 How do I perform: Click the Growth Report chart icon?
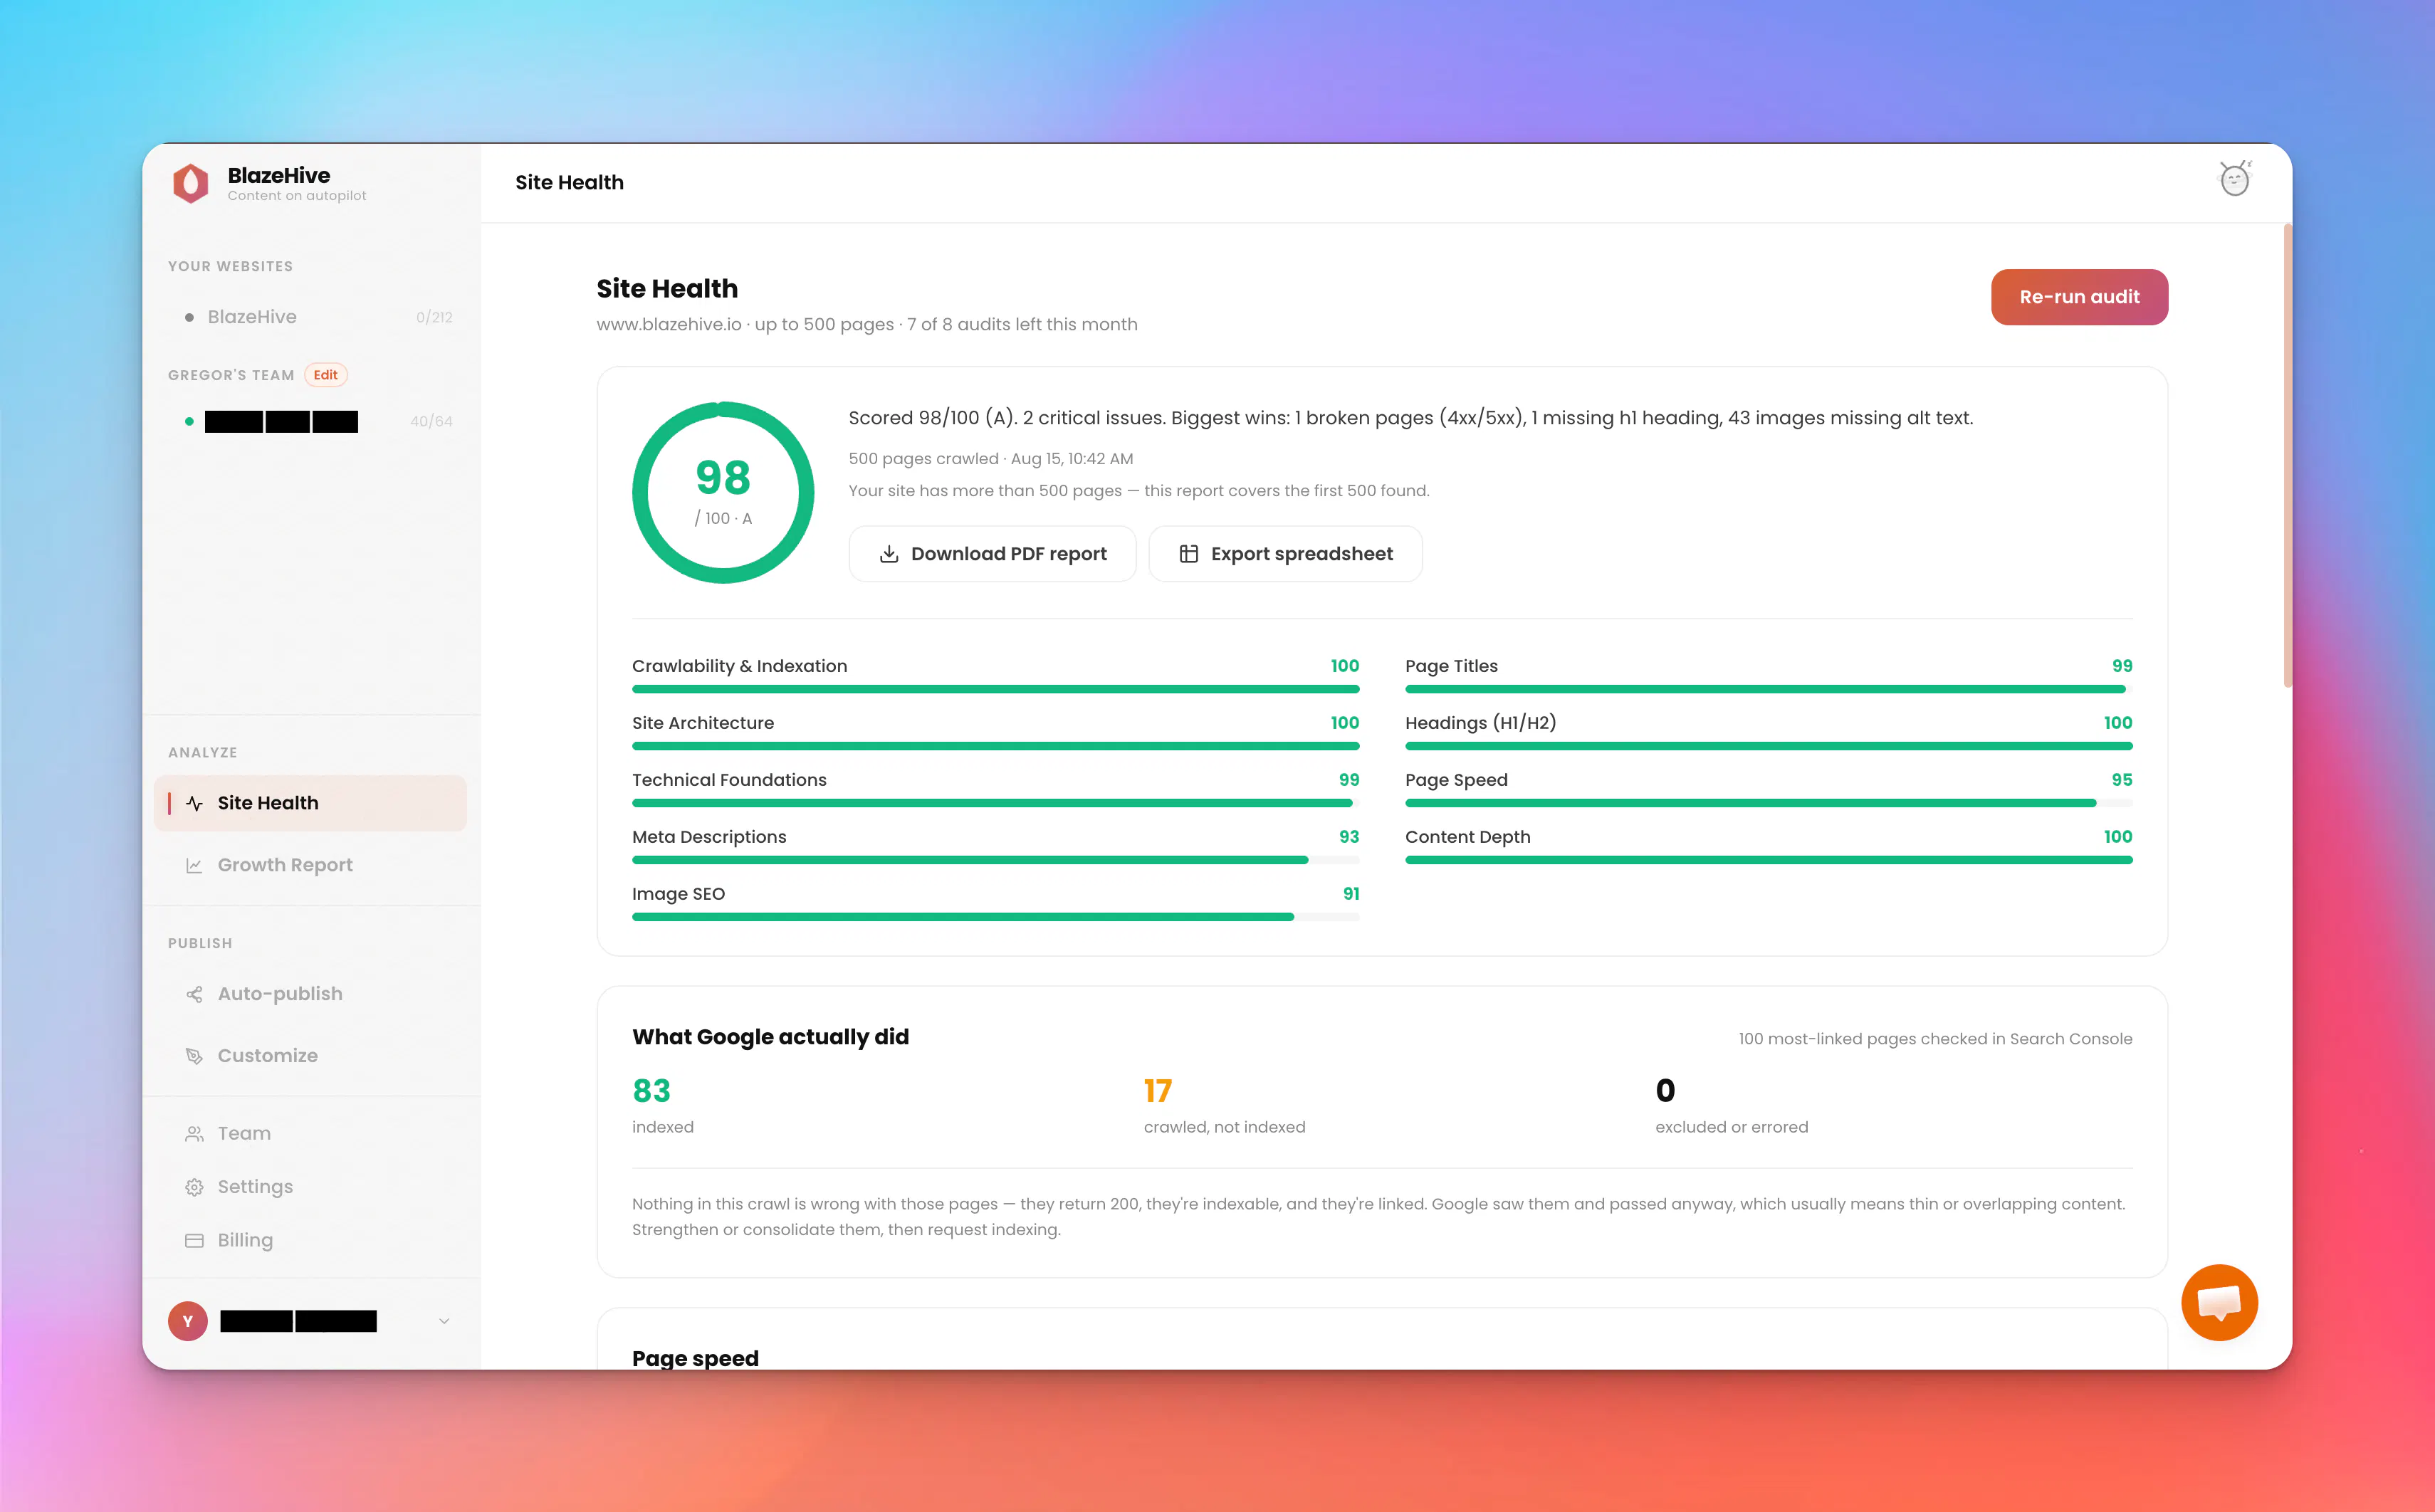[194, 865]
